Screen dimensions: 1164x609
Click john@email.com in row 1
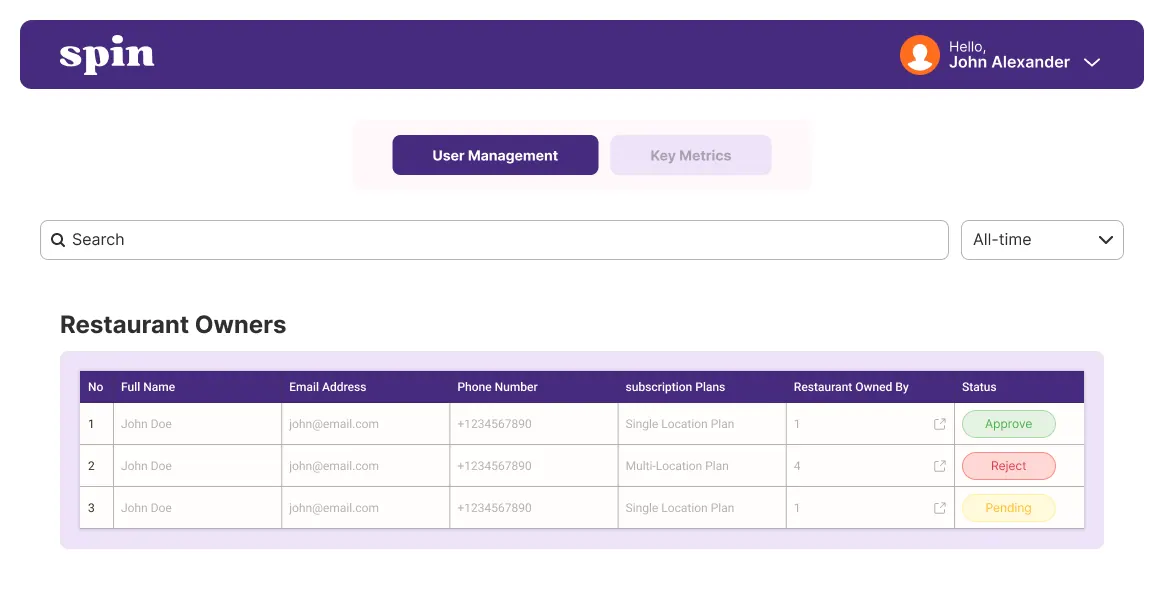coord(333,424)
